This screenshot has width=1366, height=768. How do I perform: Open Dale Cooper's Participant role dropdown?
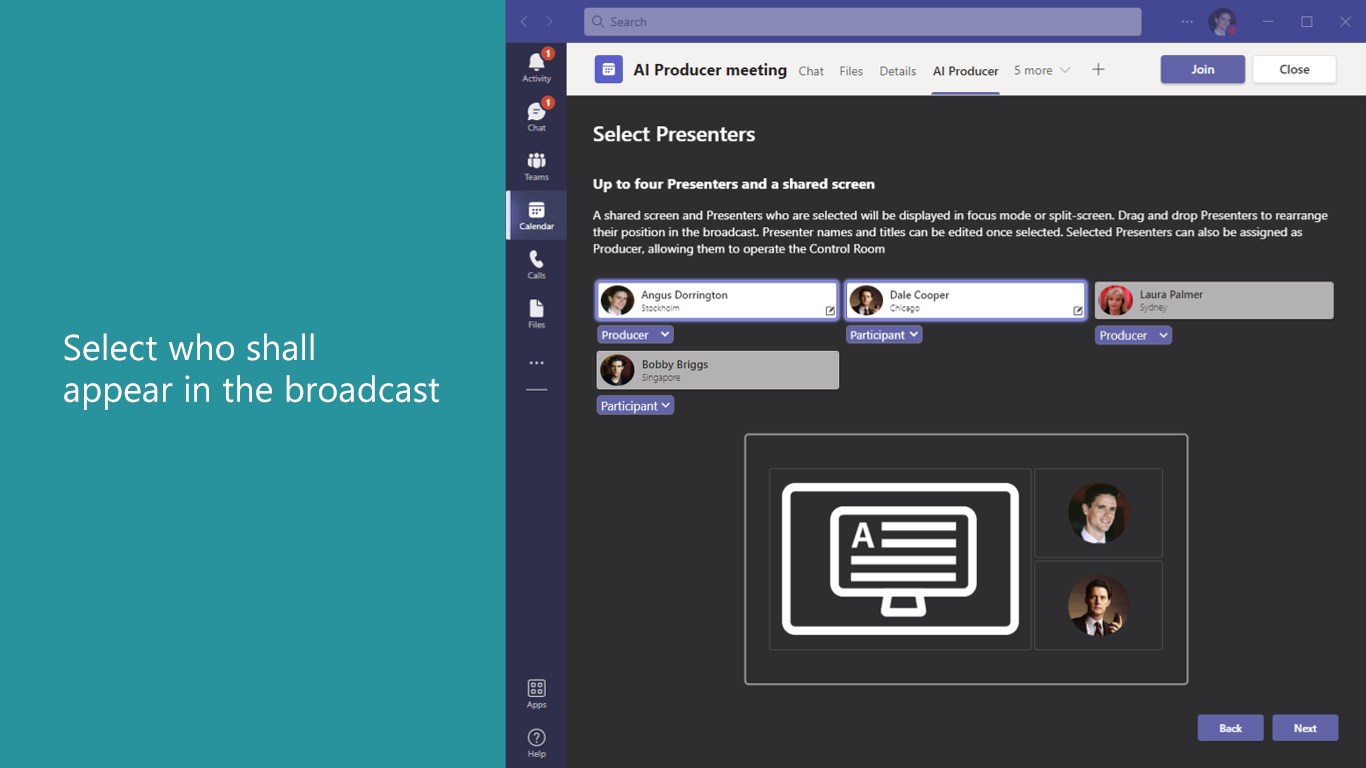pos(883,335)
